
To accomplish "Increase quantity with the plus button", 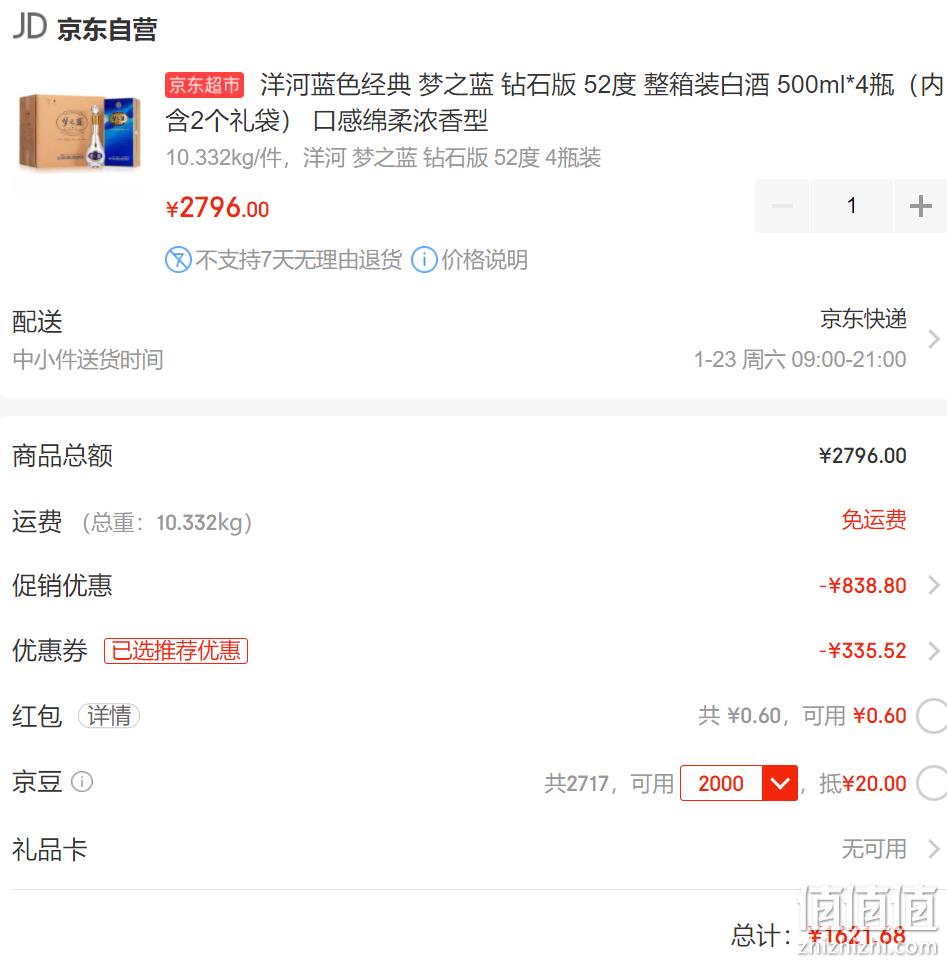I will point(921,206).
